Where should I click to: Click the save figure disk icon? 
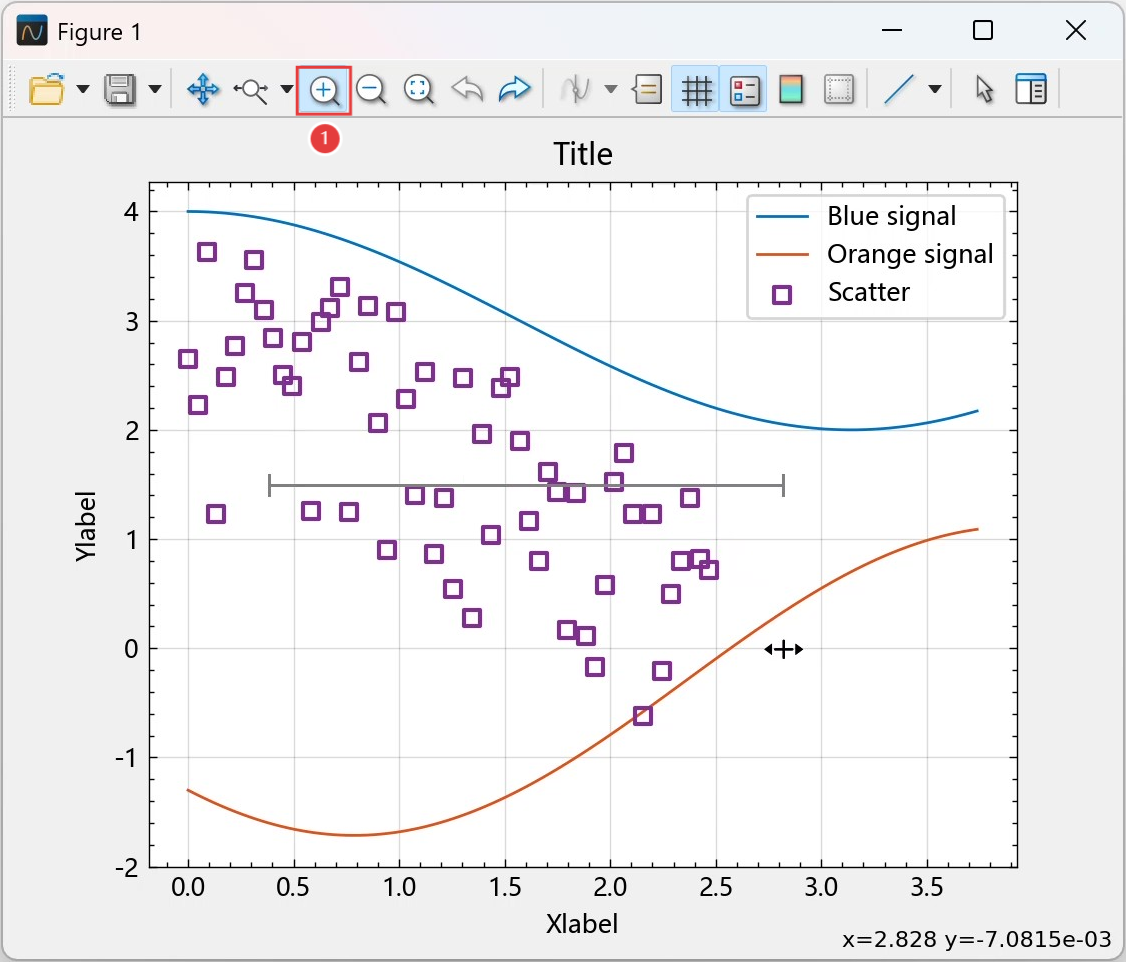click(x=120, y=90)
